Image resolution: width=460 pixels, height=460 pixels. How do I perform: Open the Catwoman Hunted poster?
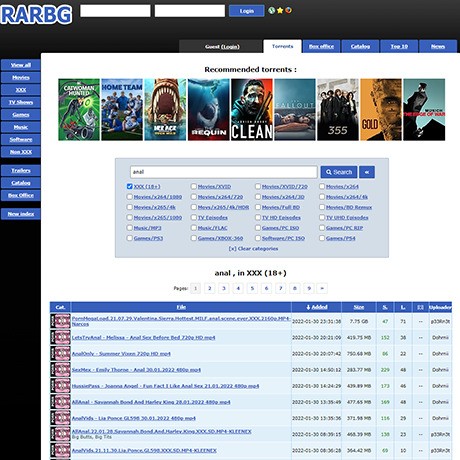[x=79, y=109]
